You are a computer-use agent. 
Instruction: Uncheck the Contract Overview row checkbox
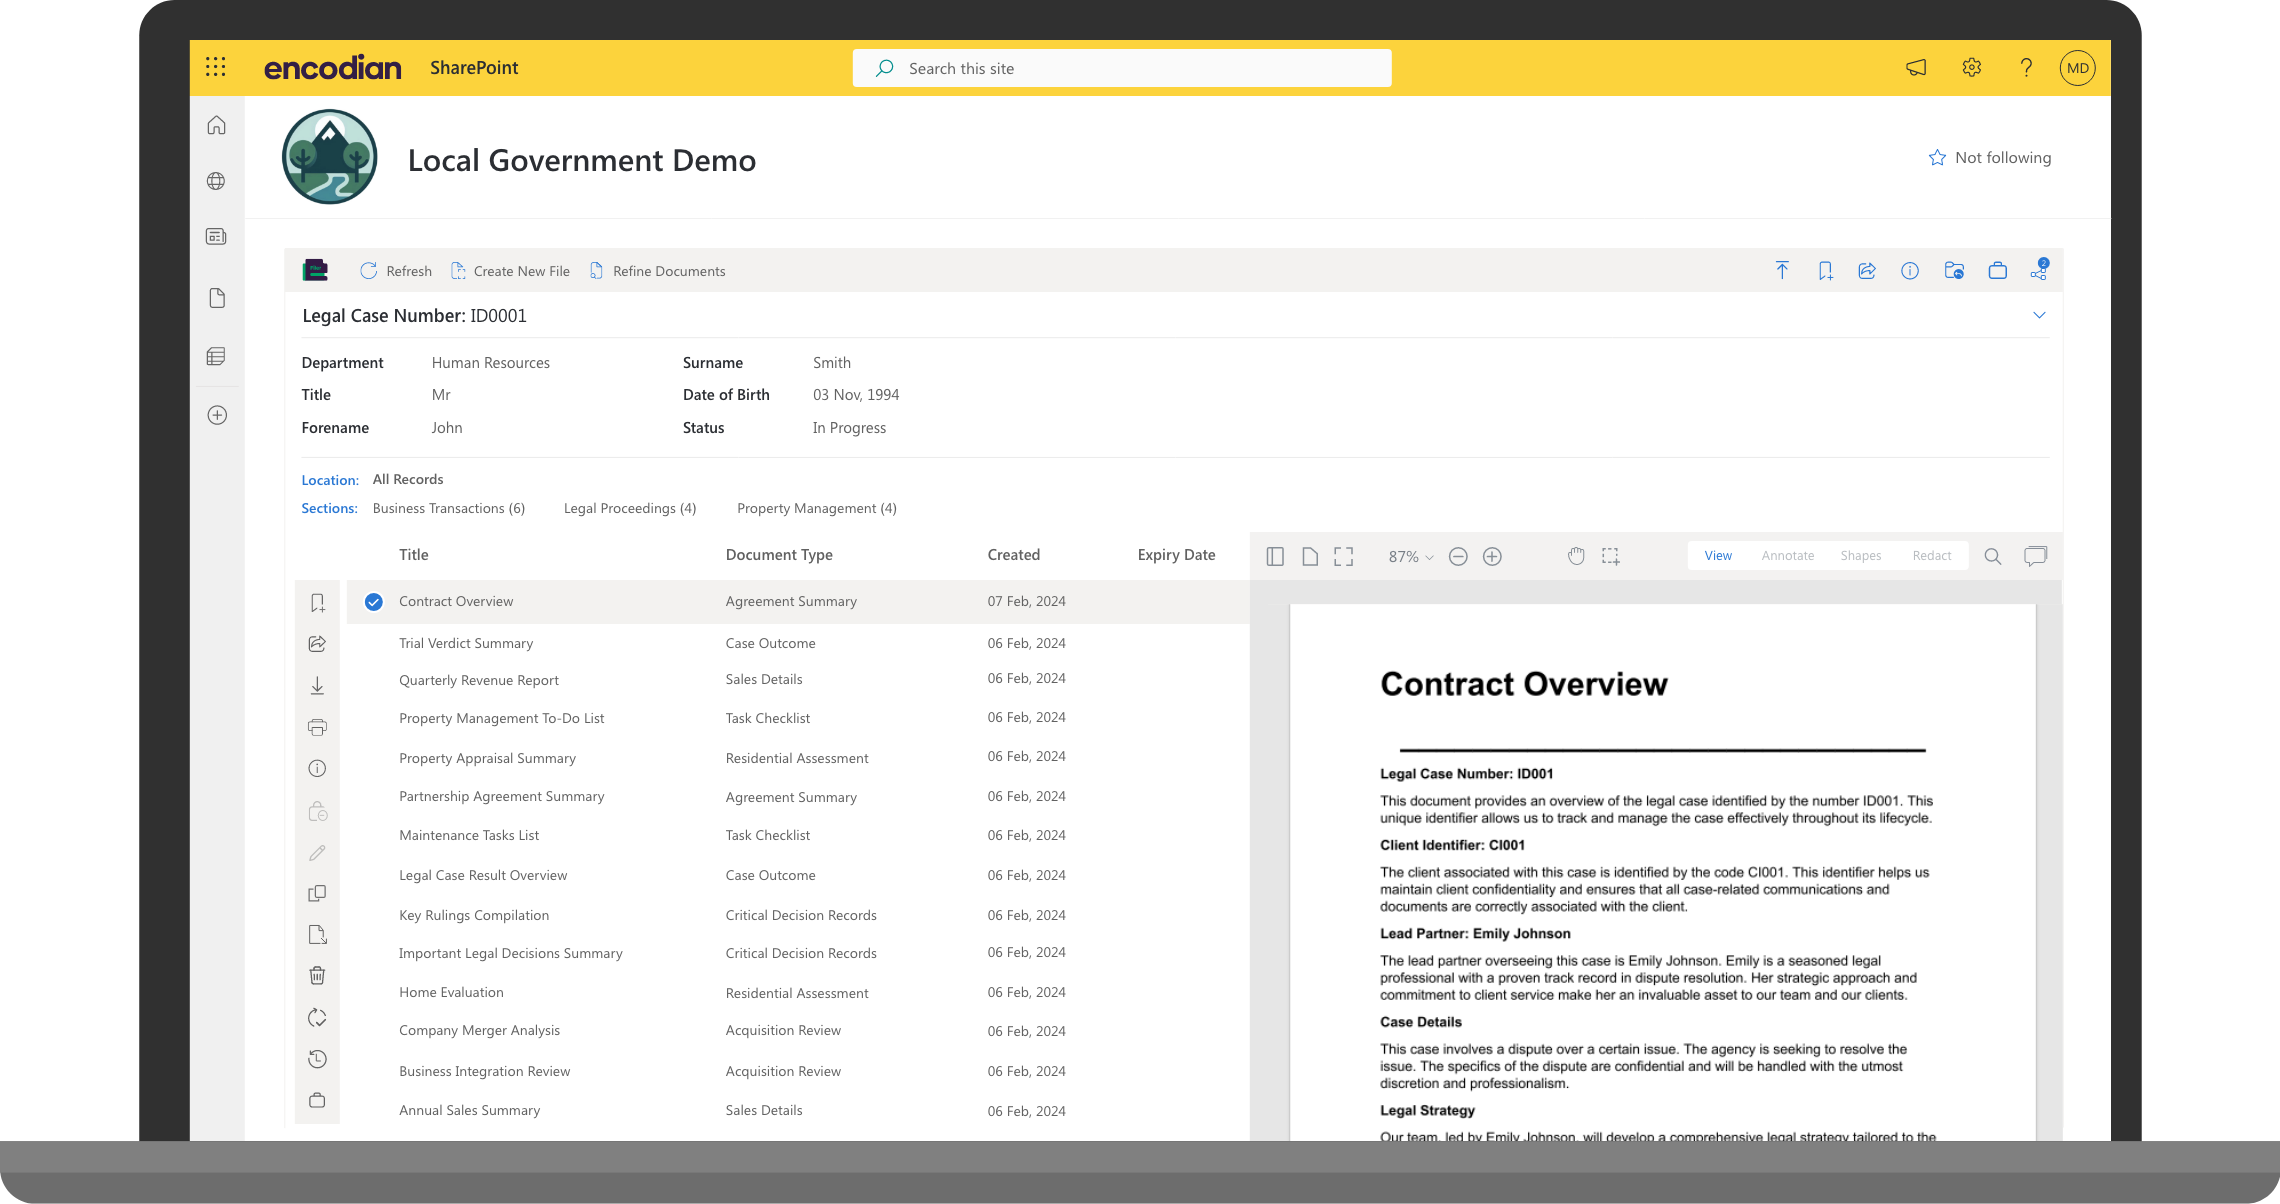(x=373, y=602)
